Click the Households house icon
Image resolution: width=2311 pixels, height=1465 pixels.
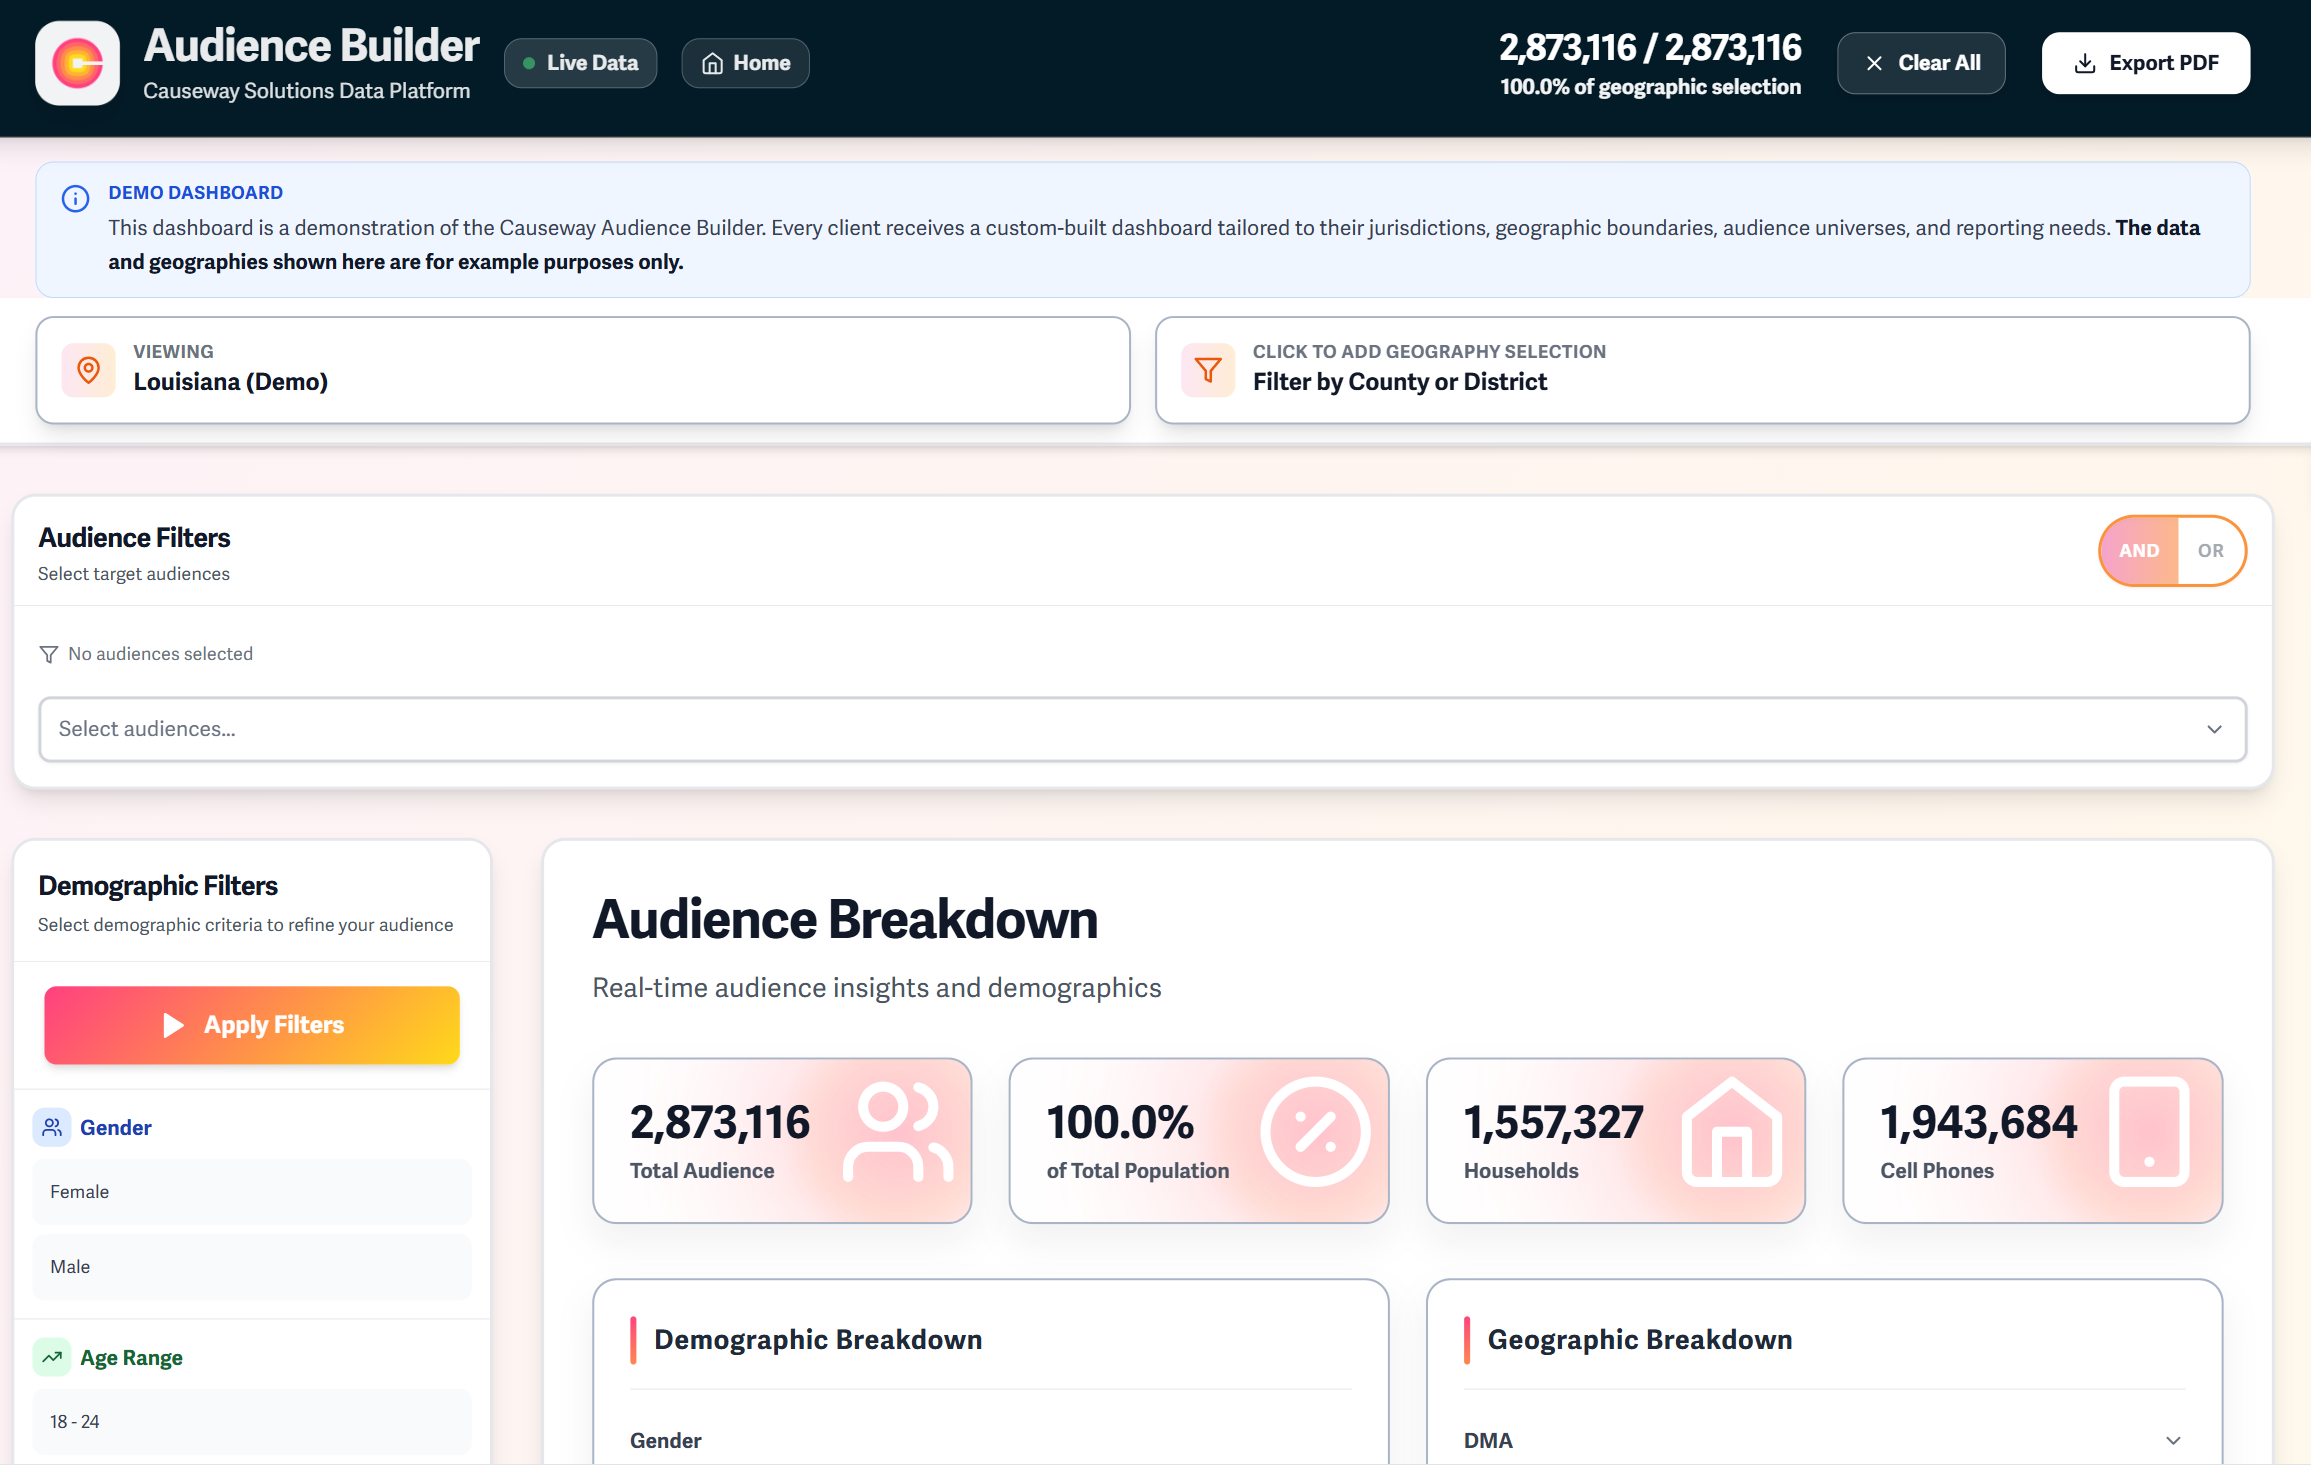click(1732, 1132)
